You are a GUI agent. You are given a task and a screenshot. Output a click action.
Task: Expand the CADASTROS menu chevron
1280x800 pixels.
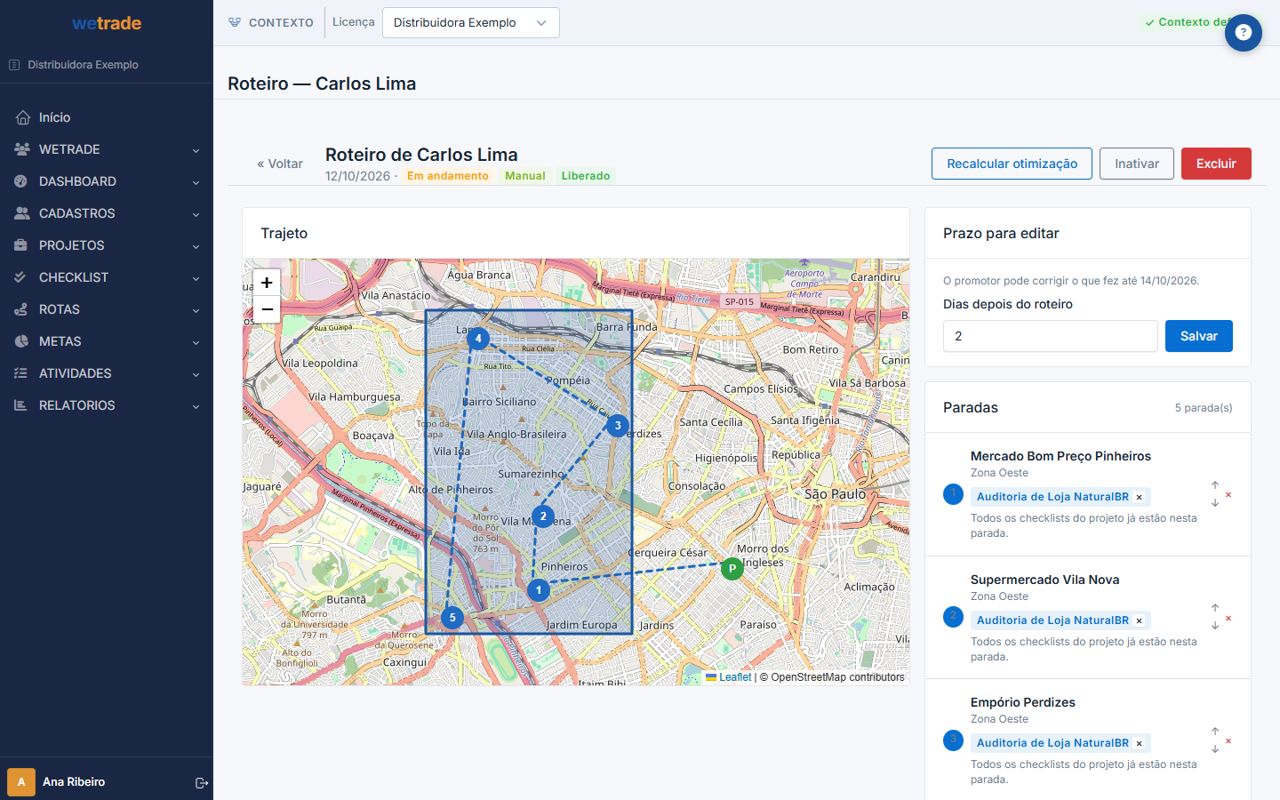196,215
